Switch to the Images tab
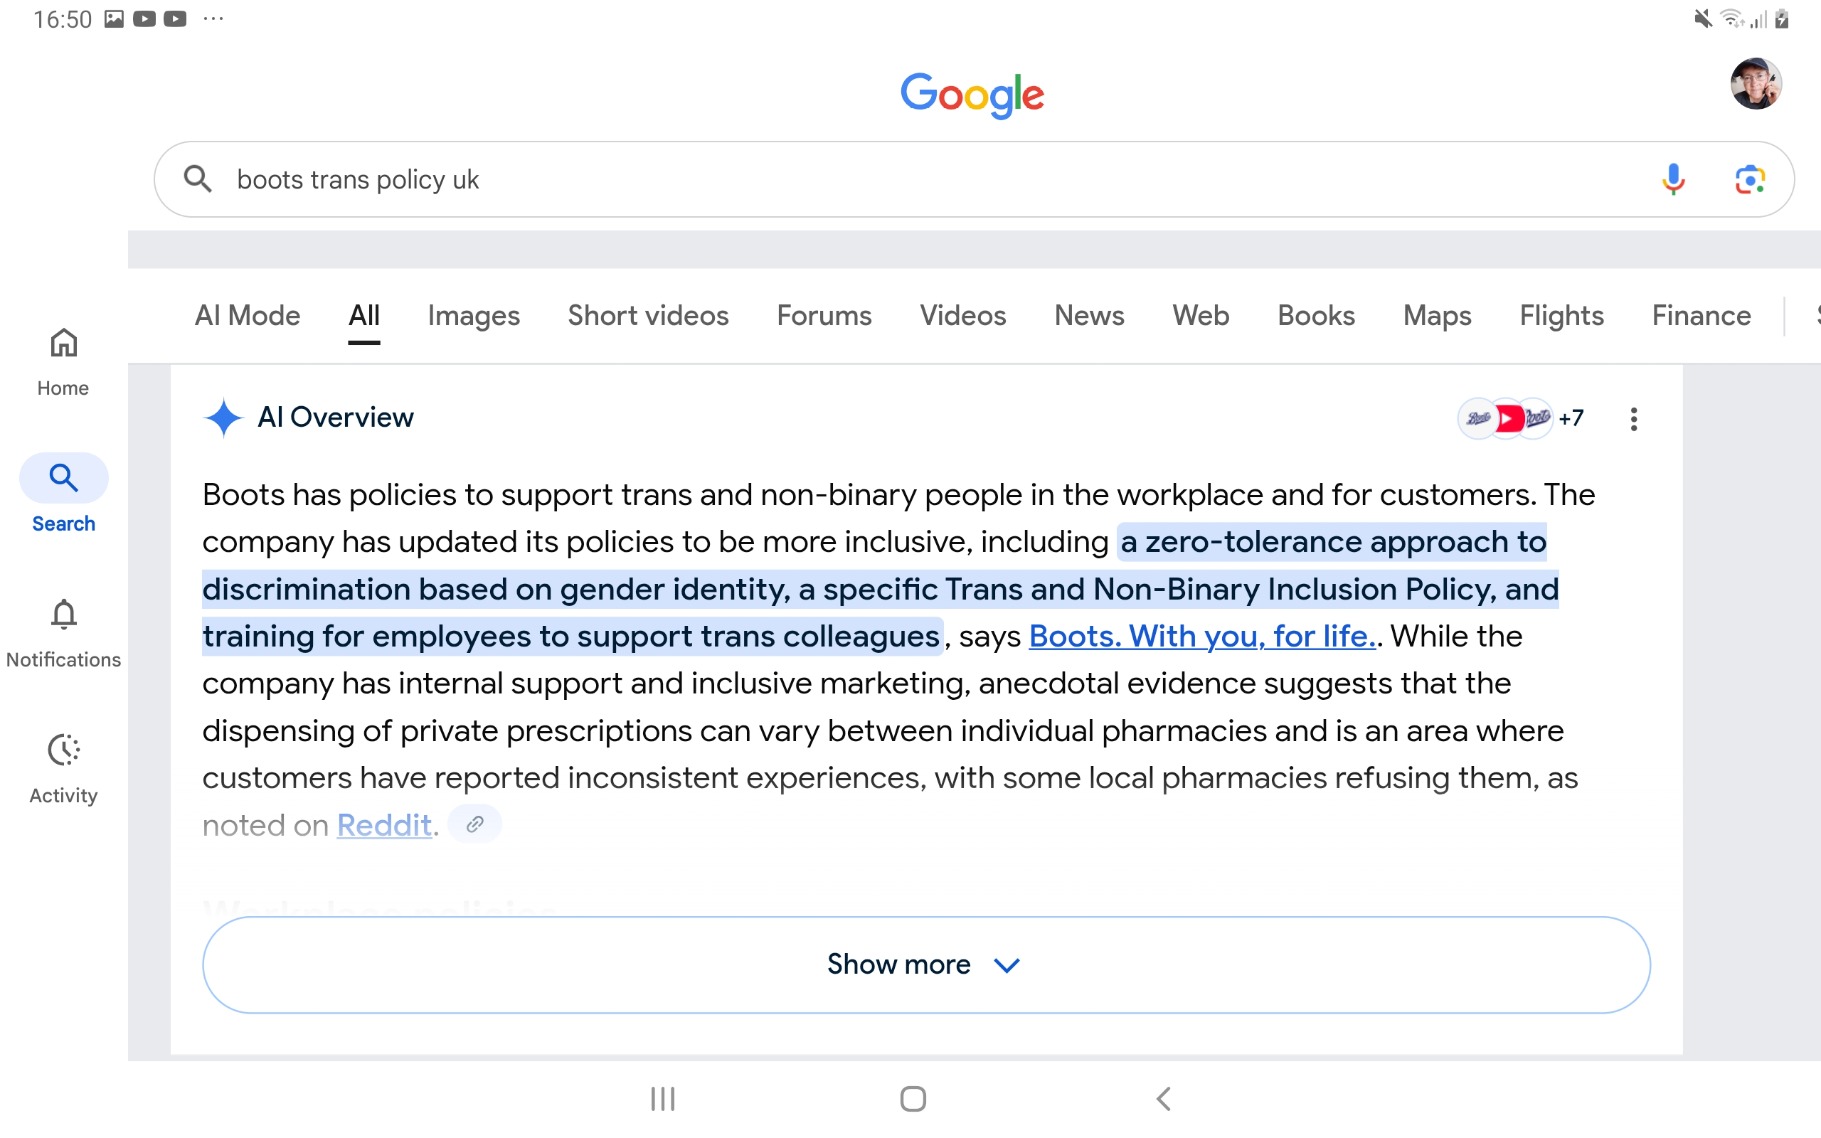Image resolution: width=1821 pixels, height=1138 pixels. click(473, 316)
